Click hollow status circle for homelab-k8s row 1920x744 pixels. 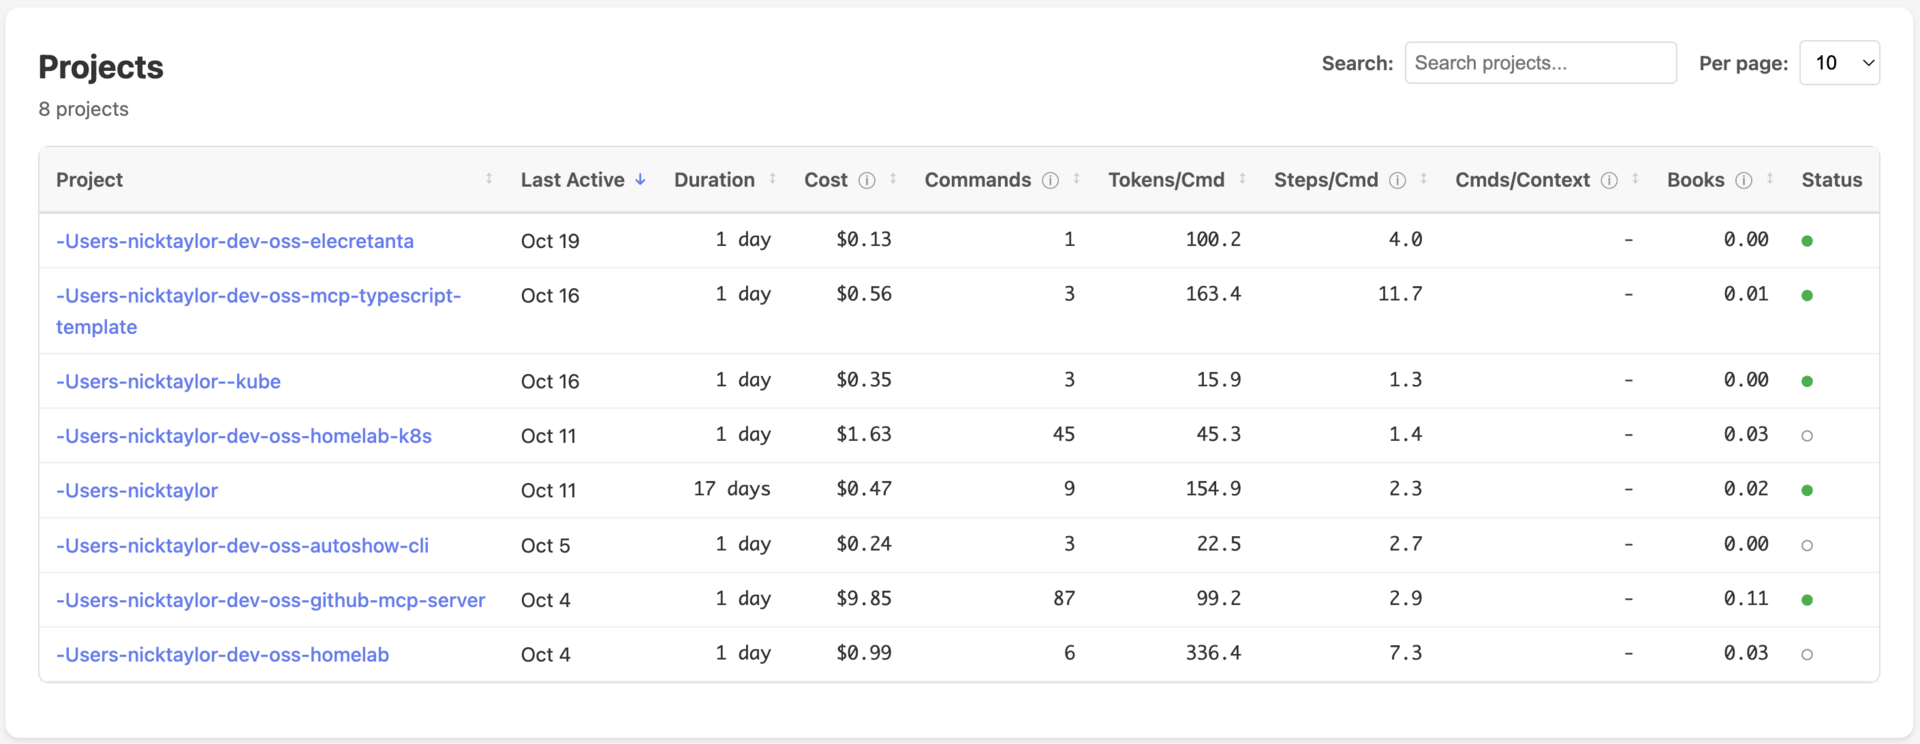(x=1807, y=436)
